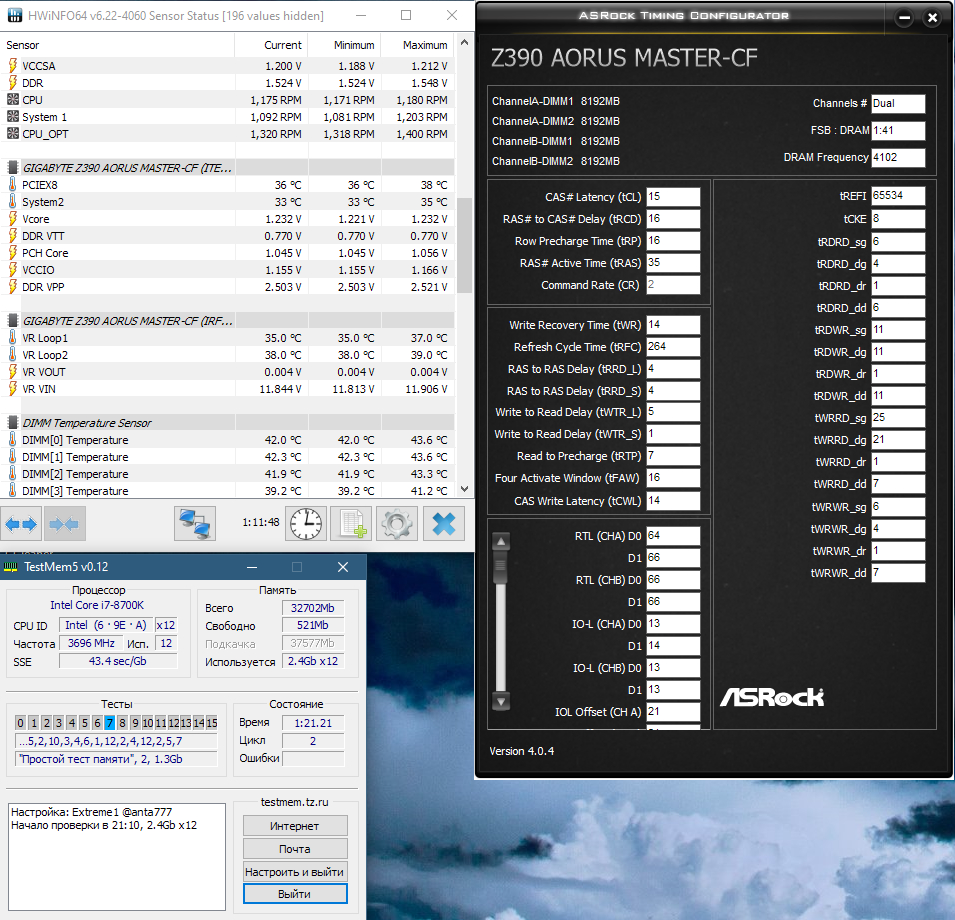Image resolution: width=955 pixels, height=920 pixels.
Task: Click the IOL Offset (CH A) field
Action: pyautogui.click(x=673, y=712)
